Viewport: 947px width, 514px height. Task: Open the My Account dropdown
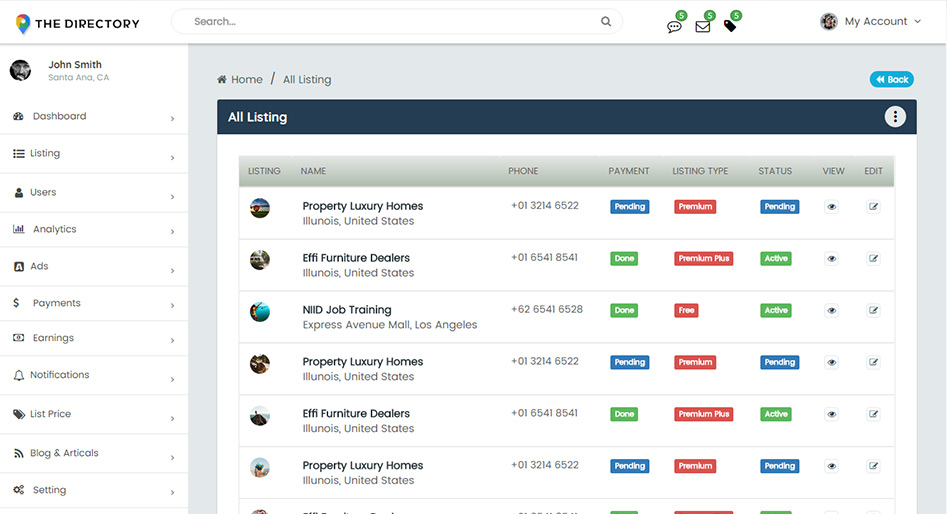(871, 22)
